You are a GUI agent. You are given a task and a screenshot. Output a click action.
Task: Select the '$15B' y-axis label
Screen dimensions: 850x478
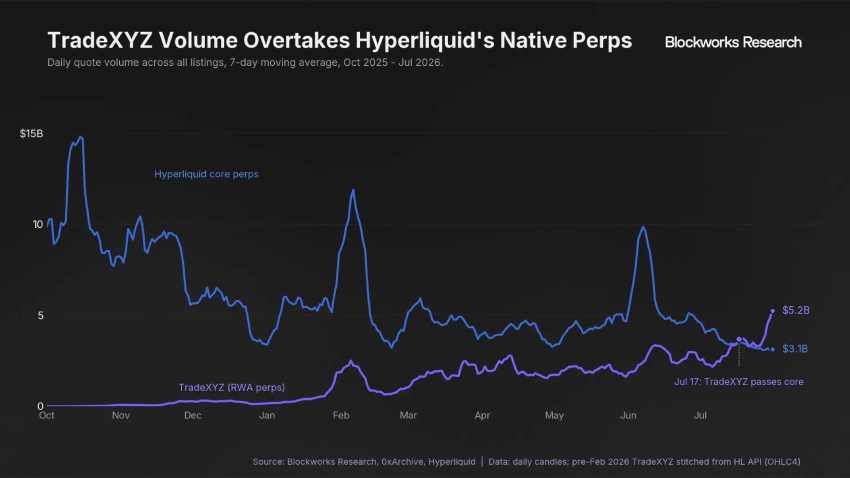tap(31, 133)
